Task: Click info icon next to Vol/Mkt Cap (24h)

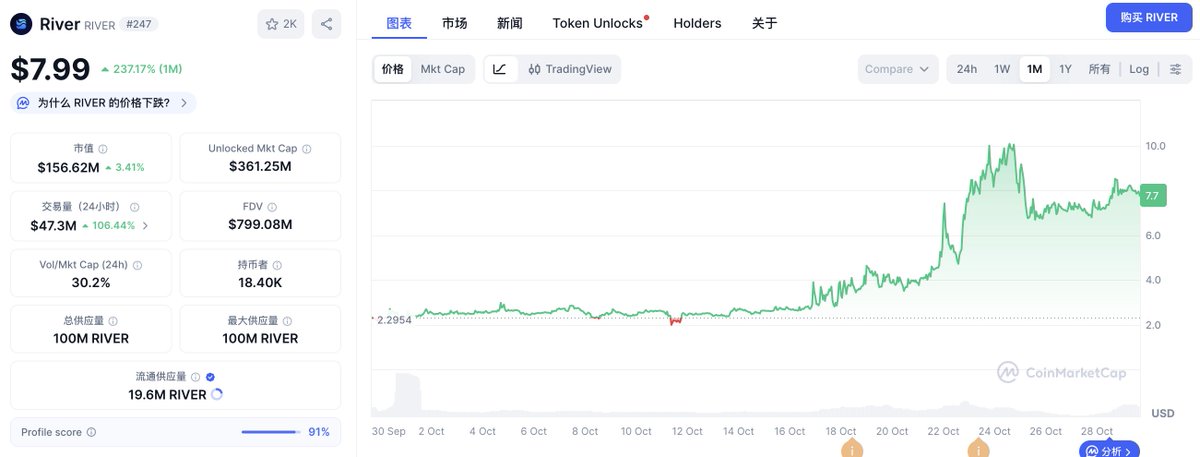Action: [x=138, y=265]
